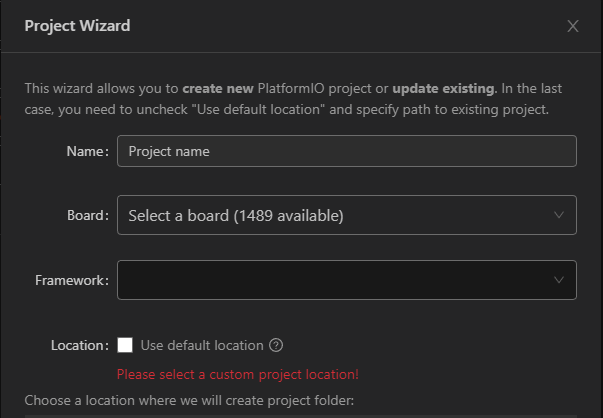
Task: Click the Framework field chevron arrow
Action: (x=559, y=280)
